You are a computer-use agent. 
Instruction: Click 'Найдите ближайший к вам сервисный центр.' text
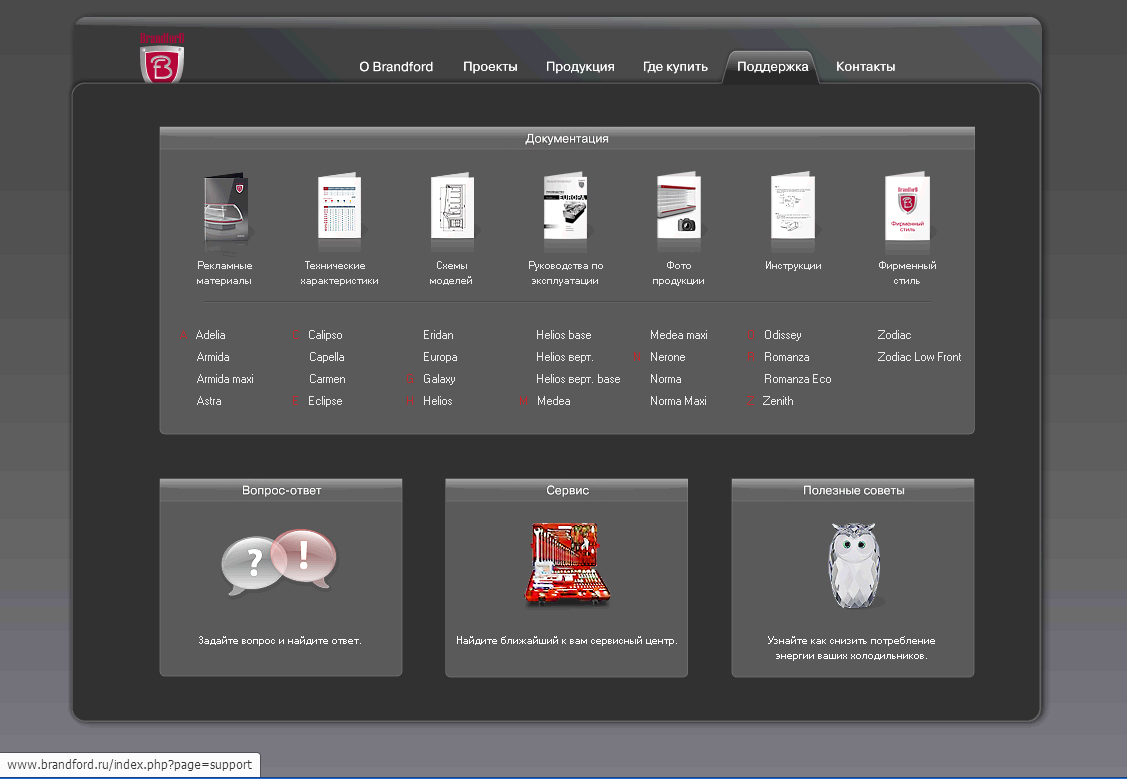566,640
